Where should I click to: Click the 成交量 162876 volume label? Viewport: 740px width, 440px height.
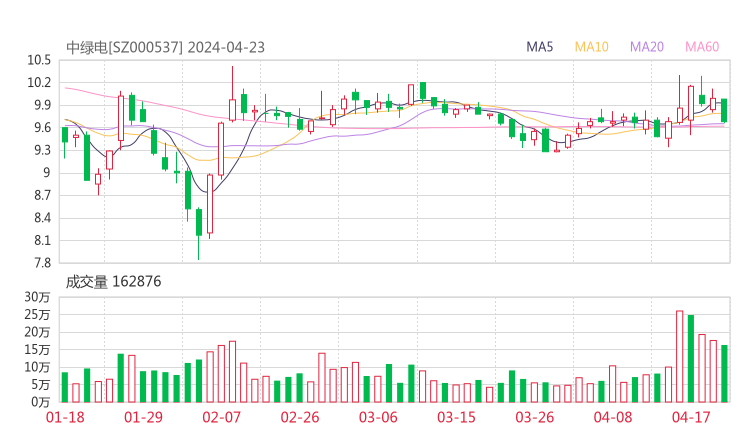coord(113,282)
